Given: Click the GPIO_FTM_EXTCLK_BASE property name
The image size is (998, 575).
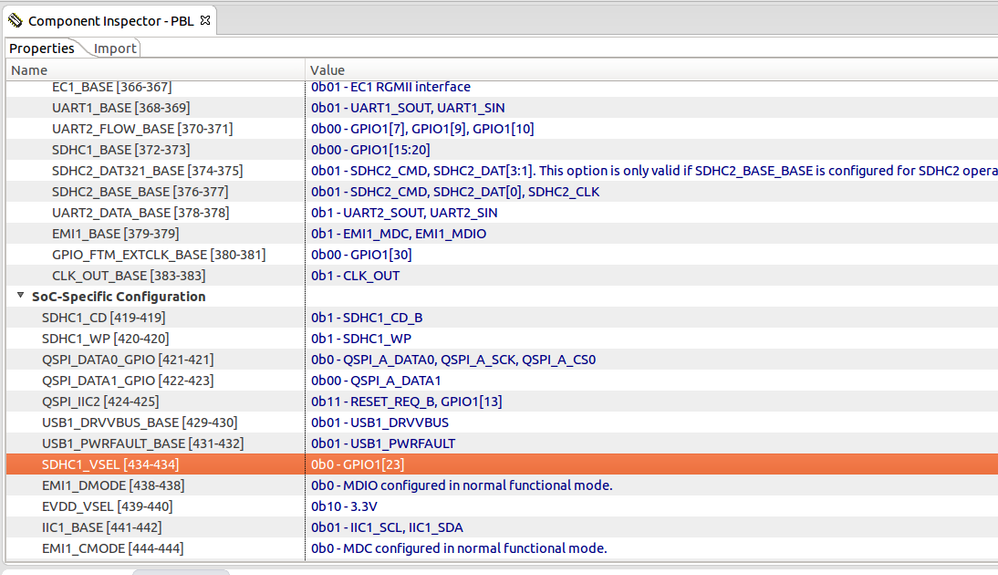Looking at the screenshot, I should [159, 255].
